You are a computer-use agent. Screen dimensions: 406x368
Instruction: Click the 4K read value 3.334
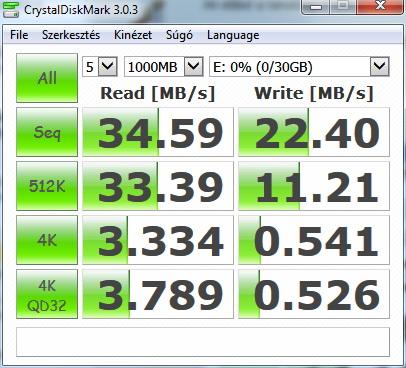(158, 240)
